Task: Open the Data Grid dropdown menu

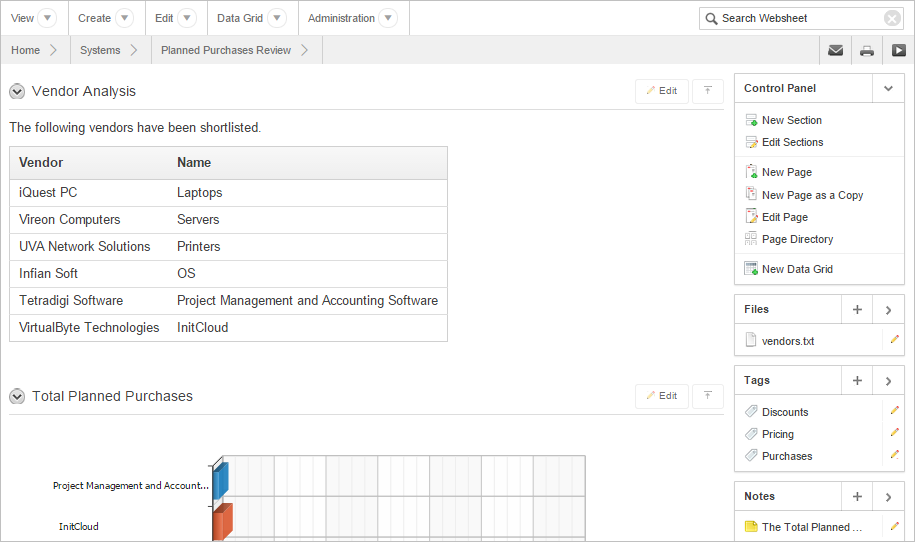Action: pyautogui.click(x=277, y=18)
